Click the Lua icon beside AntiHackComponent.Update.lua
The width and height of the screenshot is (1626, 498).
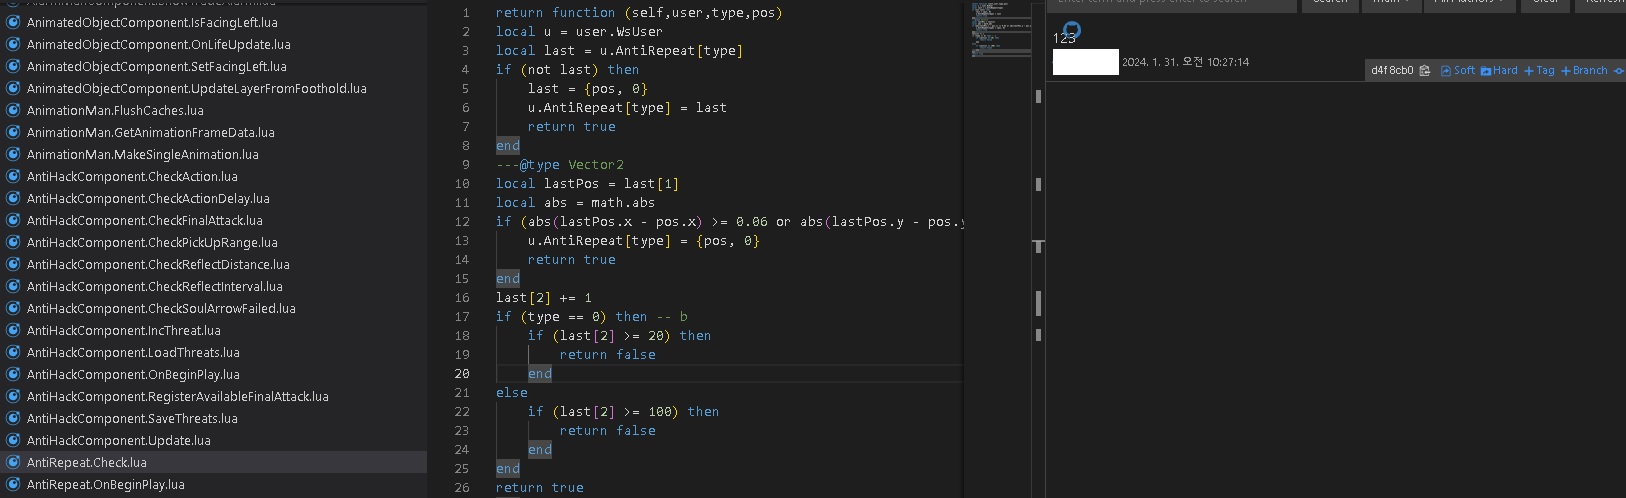coord(13,441)
